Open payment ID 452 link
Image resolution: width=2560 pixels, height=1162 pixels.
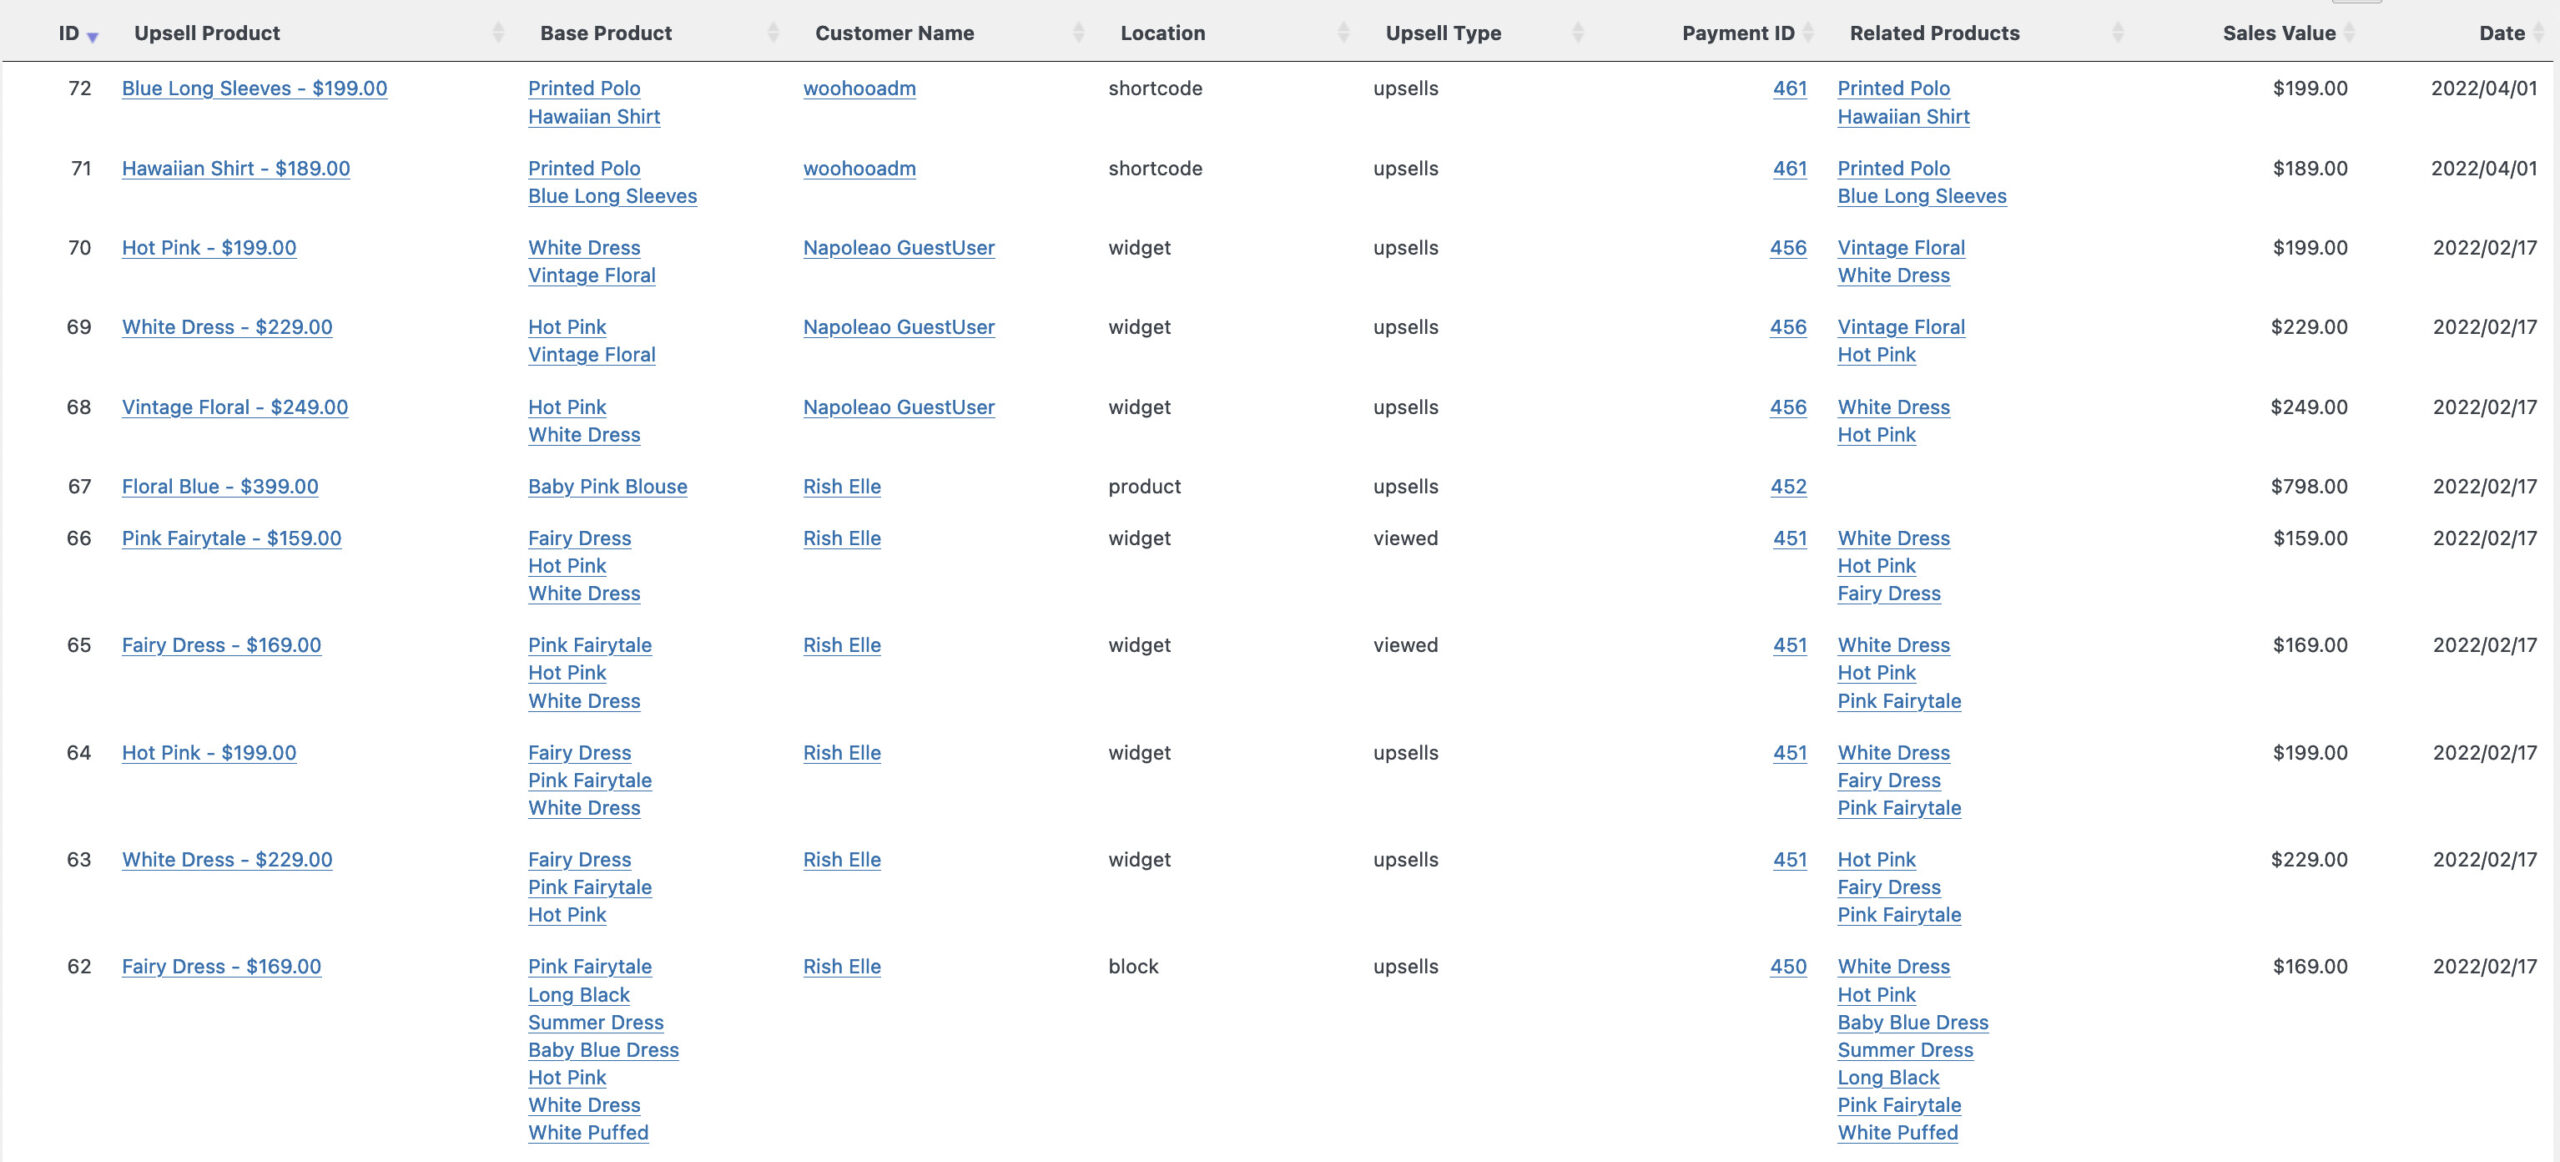click(x=1788, y=487)
